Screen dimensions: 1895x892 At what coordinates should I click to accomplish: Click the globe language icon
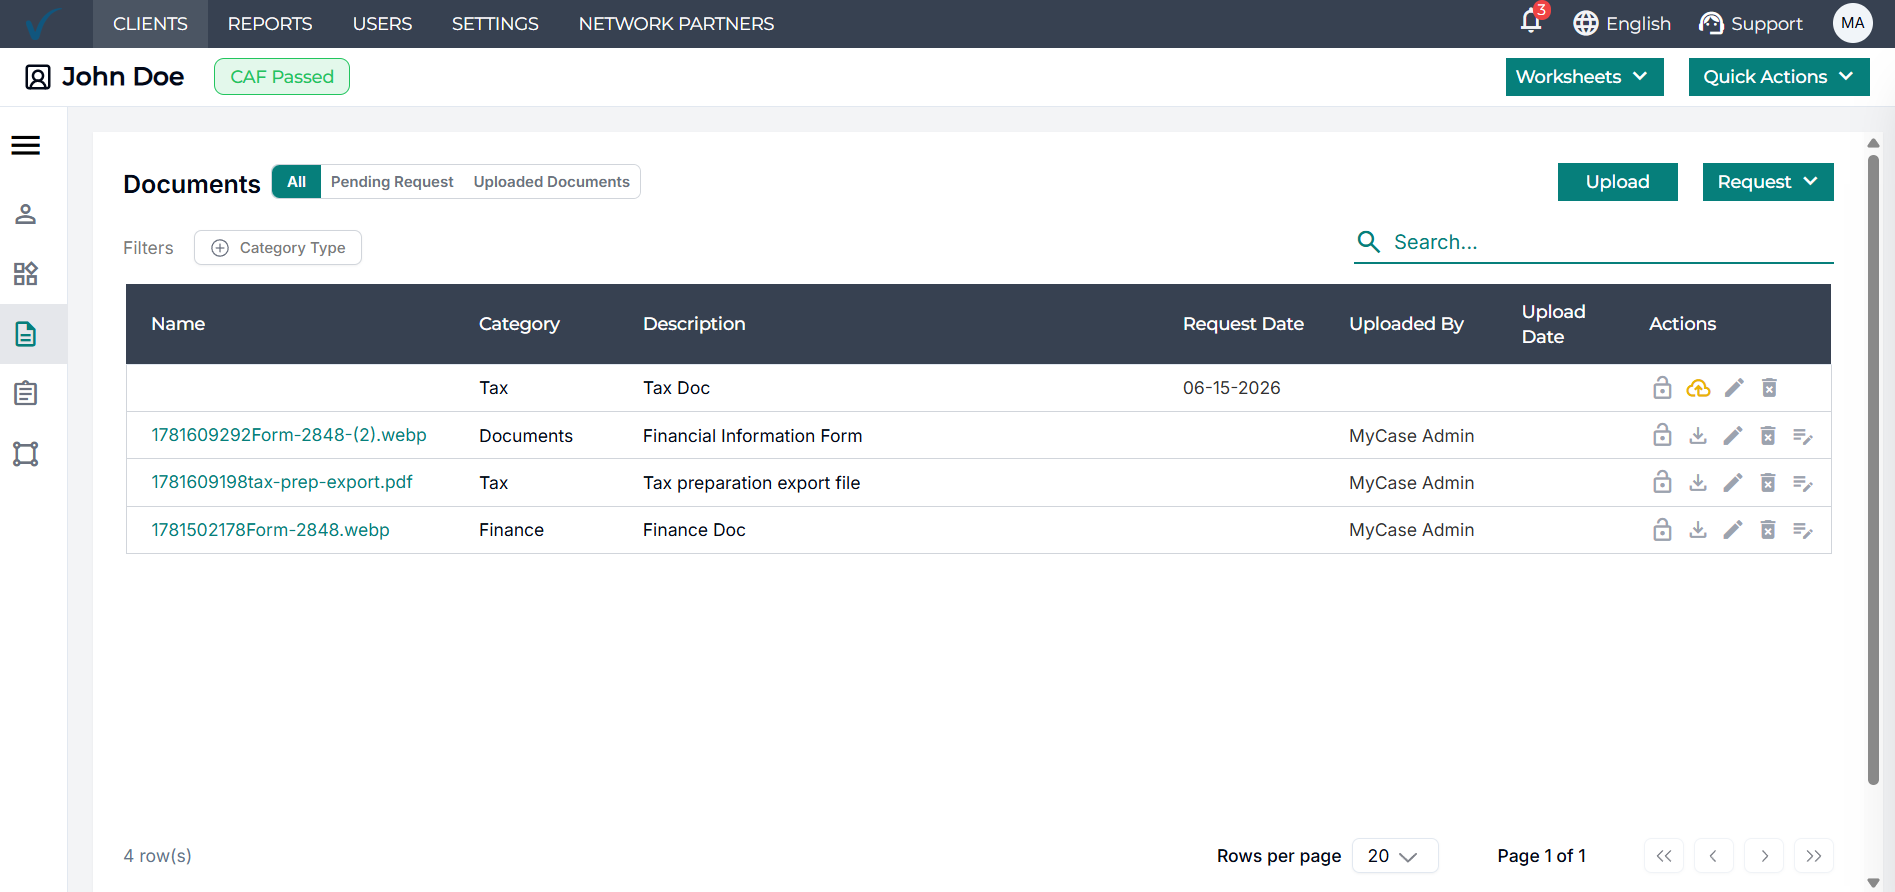tap(1586, 23)
